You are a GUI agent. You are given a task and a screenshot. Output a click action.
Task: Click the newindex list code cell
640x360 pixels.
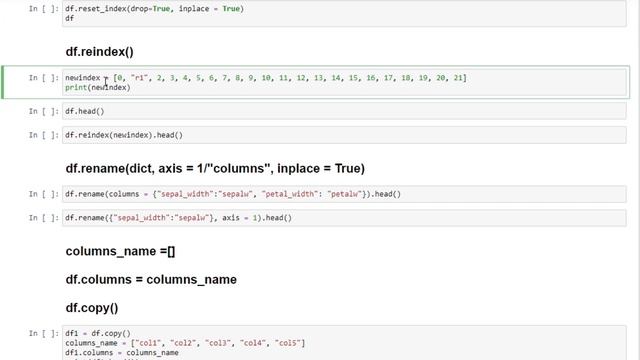tap(344, 82)
